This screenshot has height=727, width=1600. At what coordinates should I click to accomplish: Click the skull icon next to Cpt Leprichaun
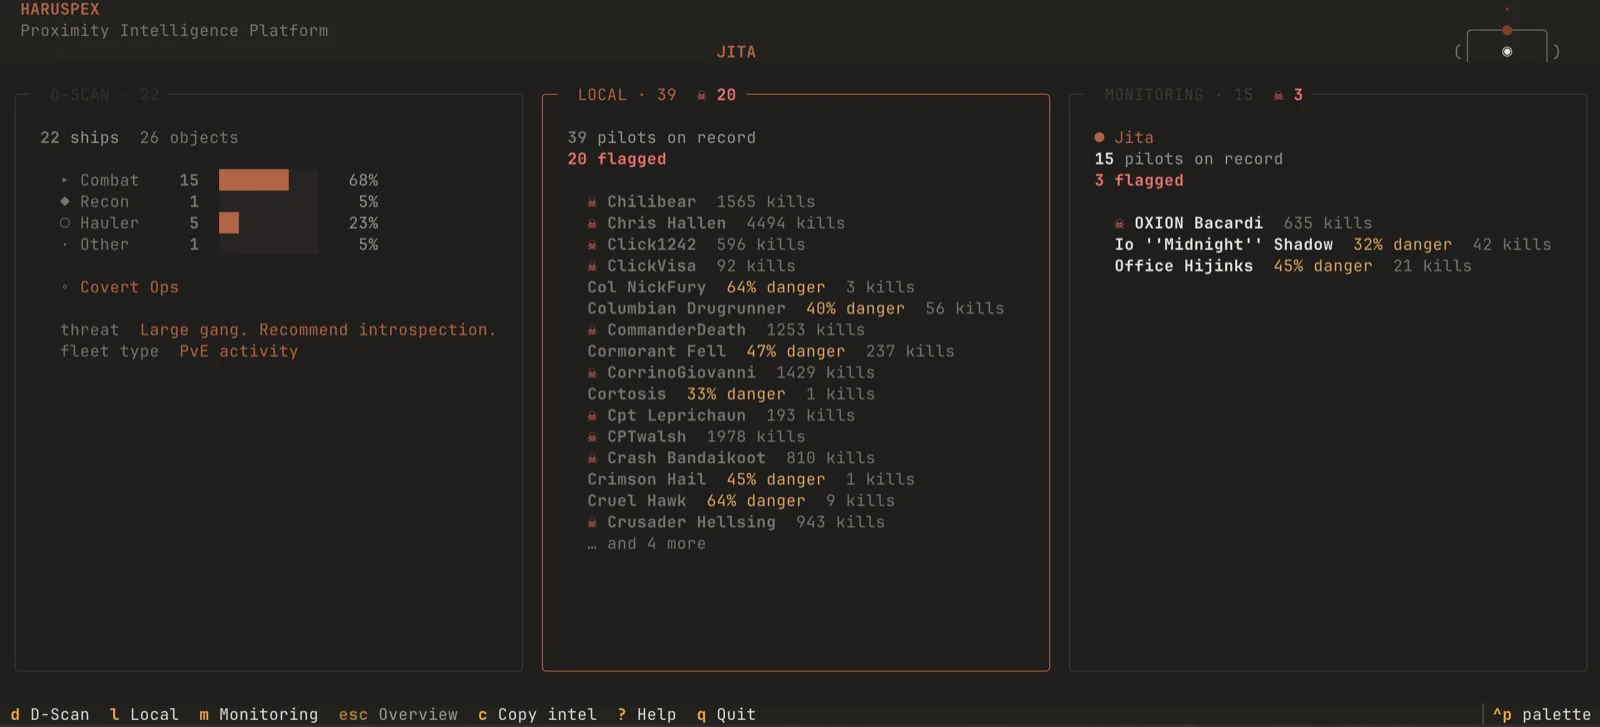click(592, 416)
